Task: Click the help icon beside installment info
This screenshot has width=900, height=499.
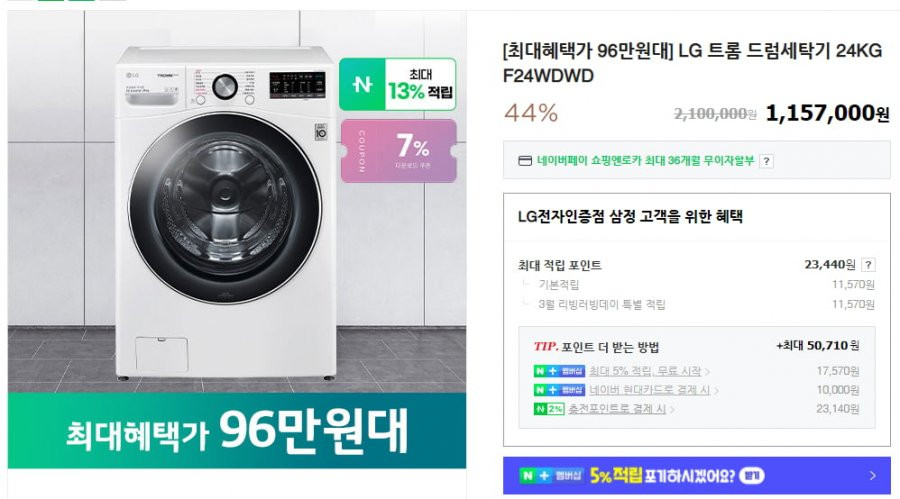Action: (766, 161)
